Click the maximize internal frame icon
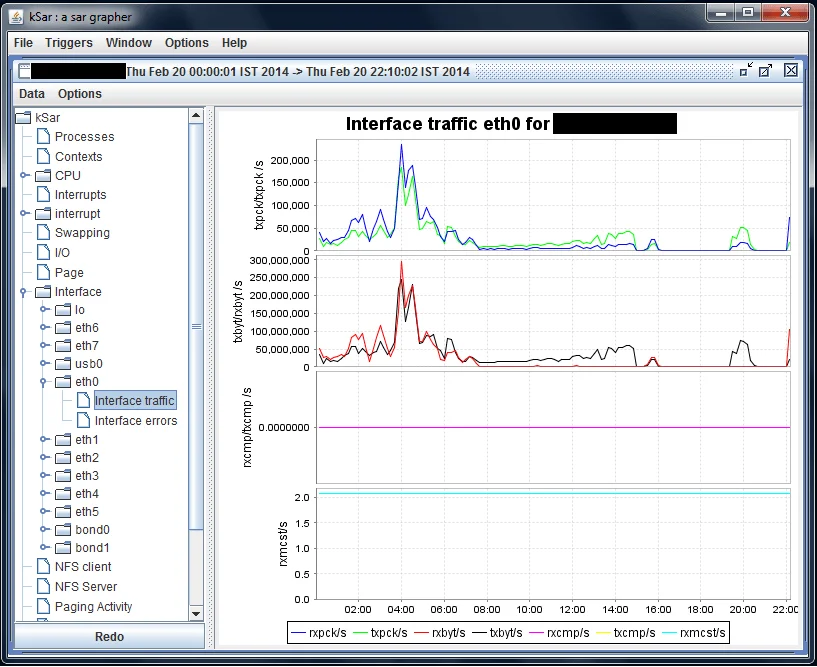Image resolution: width=817 pixels, height=667 pixels. 766,70
